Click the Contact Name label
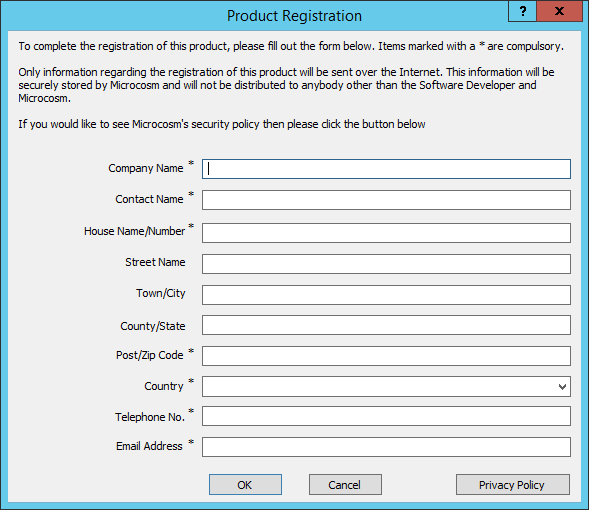This screenshot has width=589, height=510. tap(149, 199)
